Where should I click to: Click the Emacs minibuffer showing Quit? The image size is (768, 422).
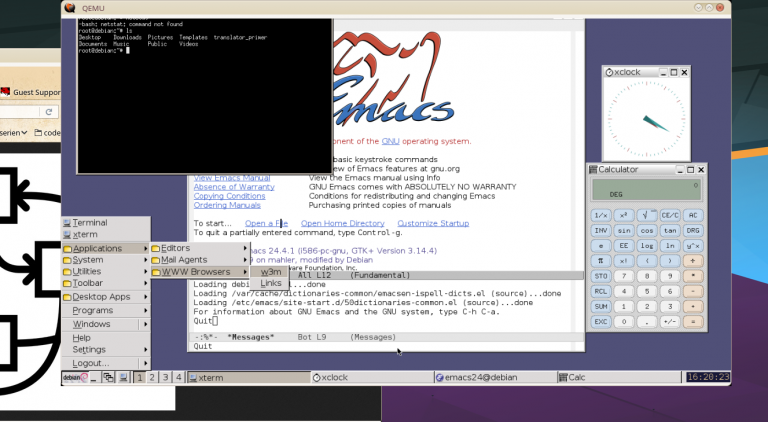386,346
